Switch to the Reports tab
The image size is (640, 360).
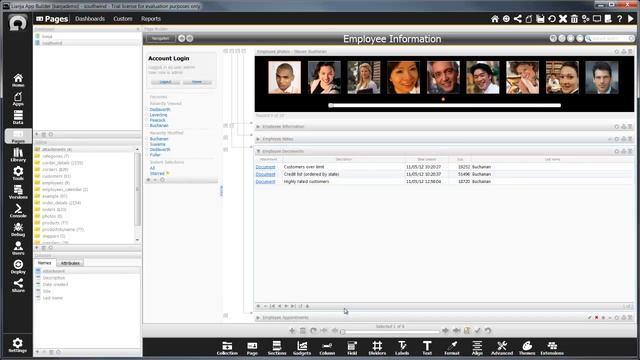[151, 19]
